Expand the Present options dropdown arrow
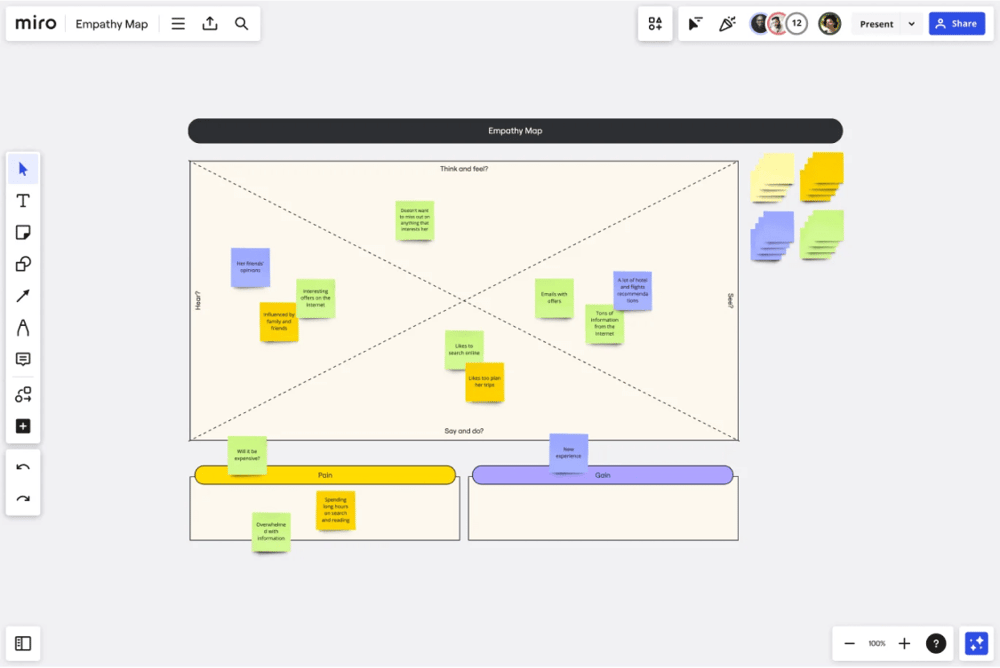Image resolution: width=1000 pixels, height=668 pixels. tap(911, 24)
